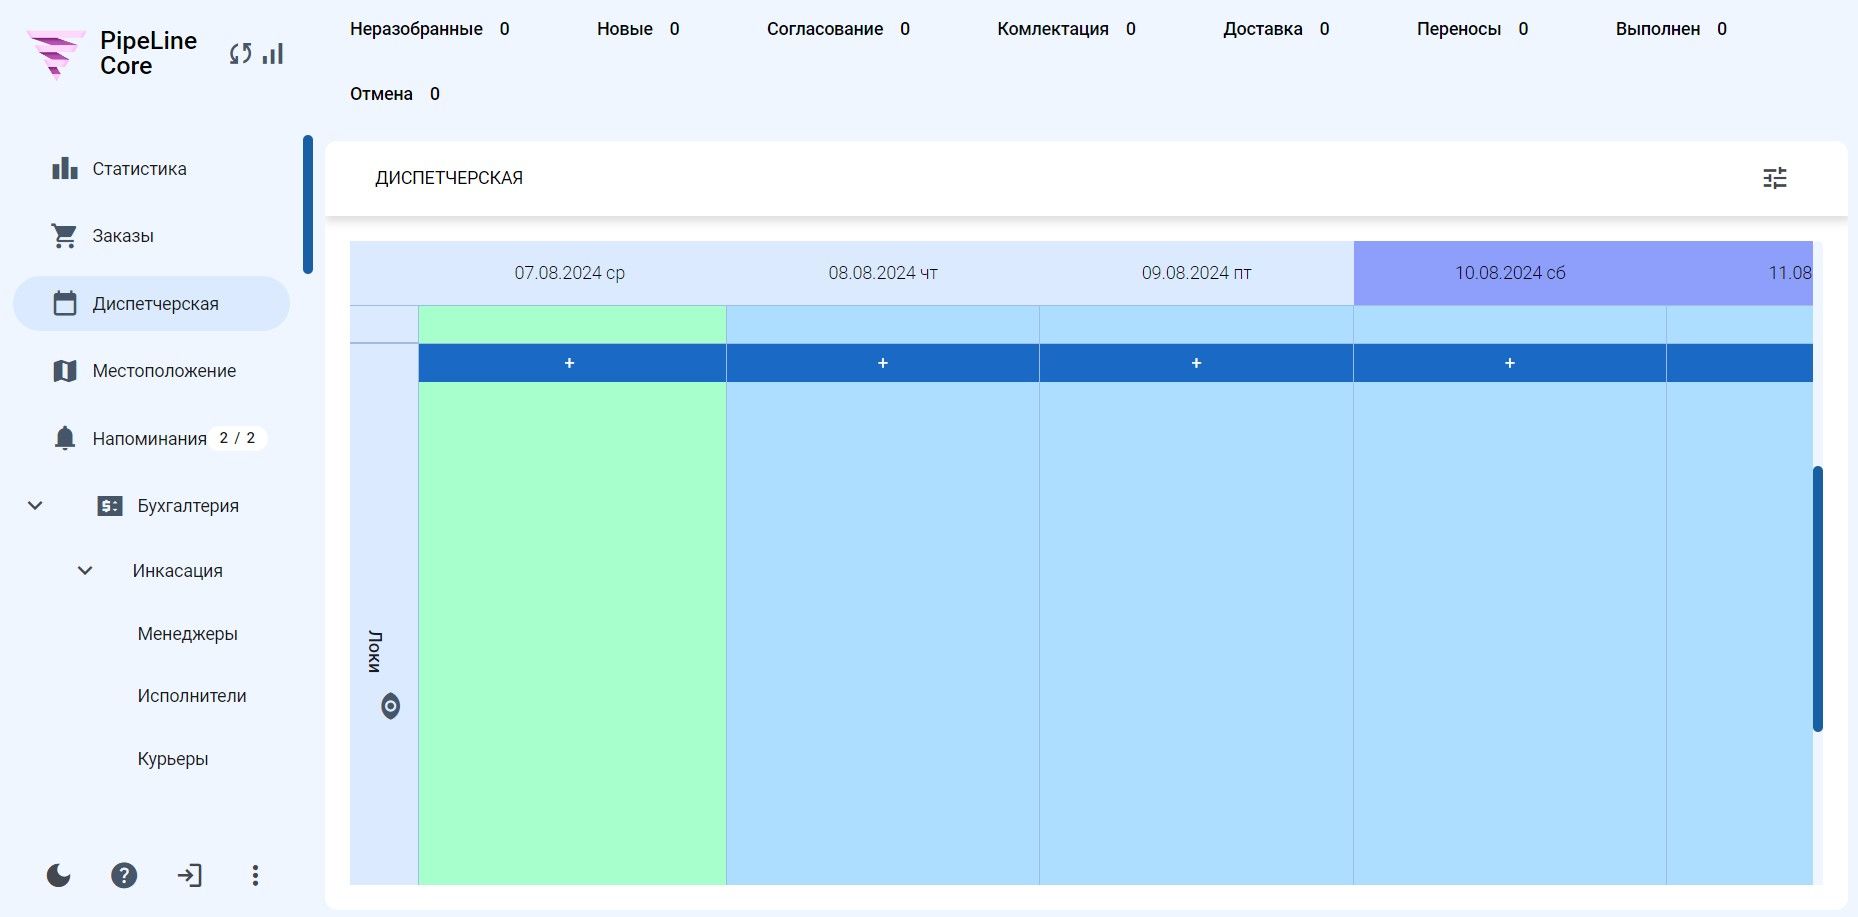
Task: Click the Местоположение map icon
Action: [65, 371]
